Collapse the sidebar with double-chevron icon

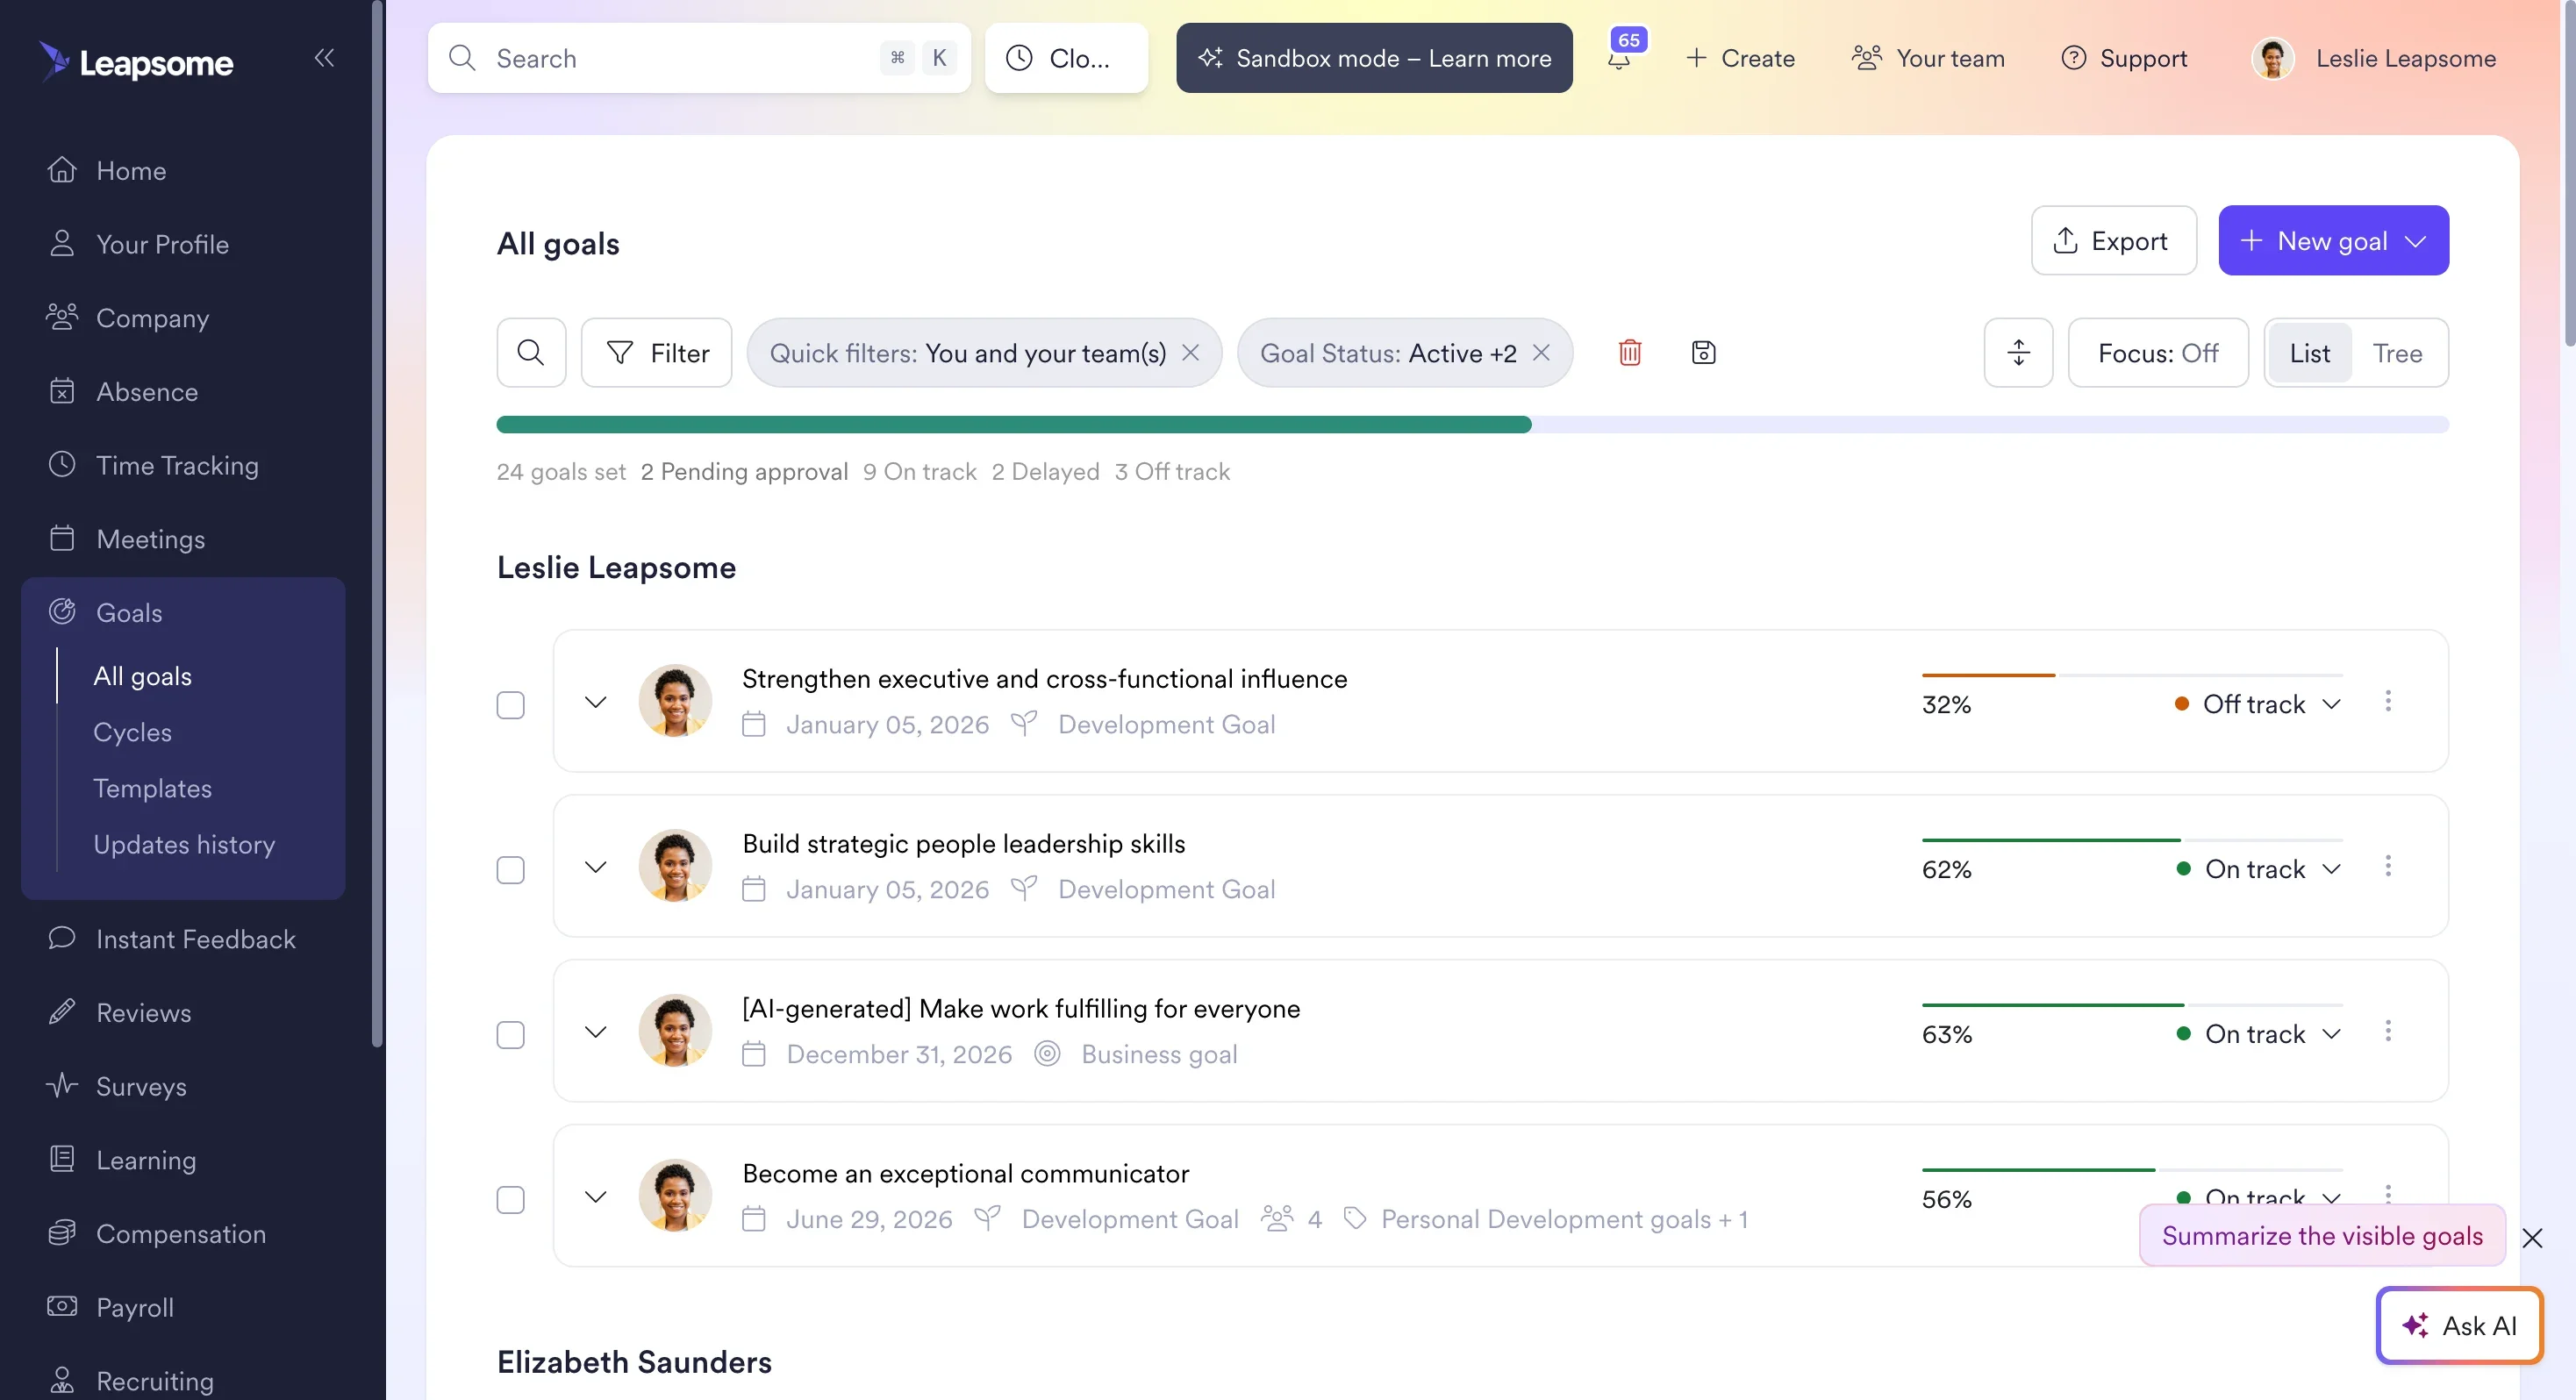coord(324,58)
